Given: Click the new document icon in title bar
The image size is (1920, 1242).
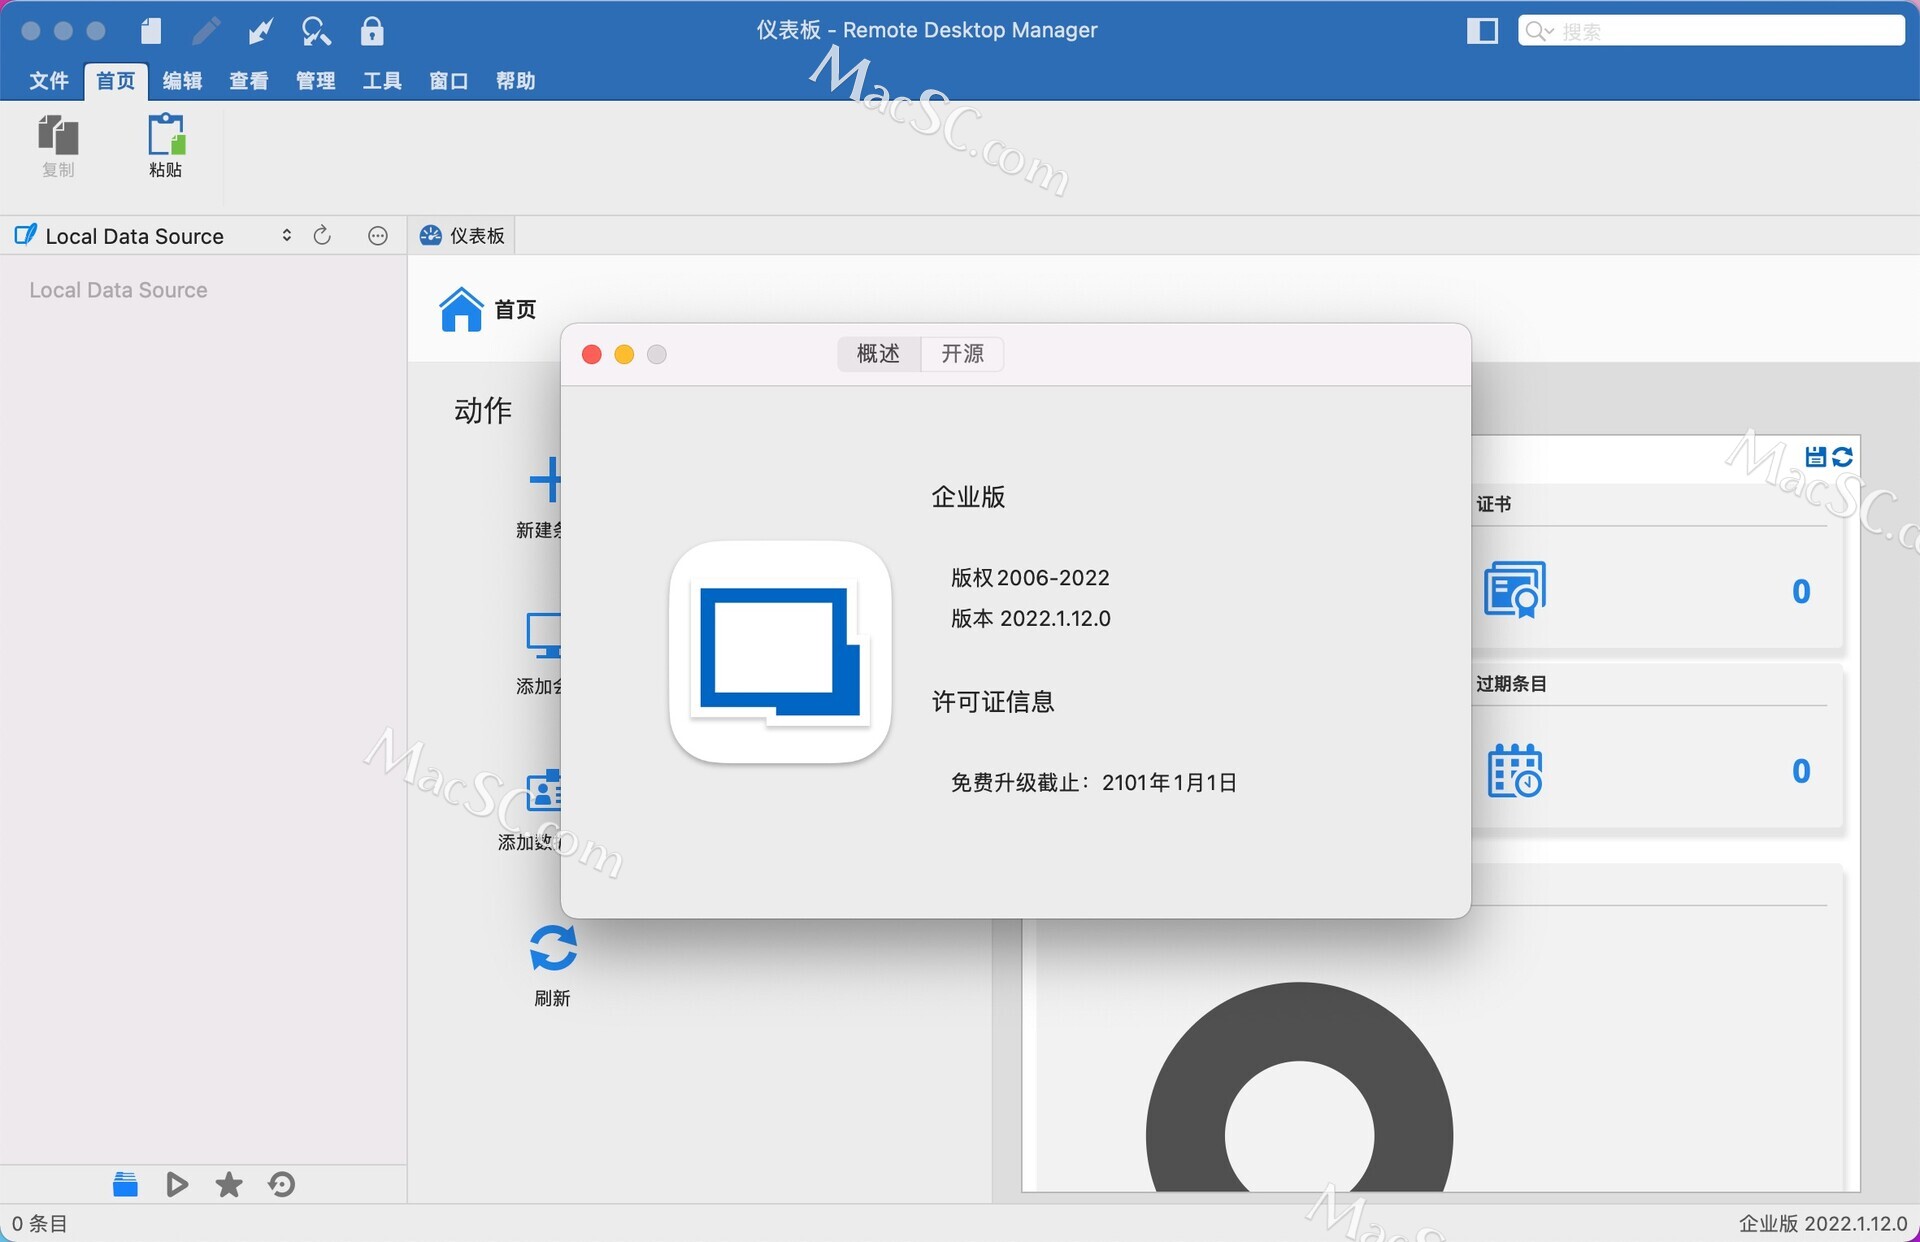Looking at the screenshot, I should (151, 31).
